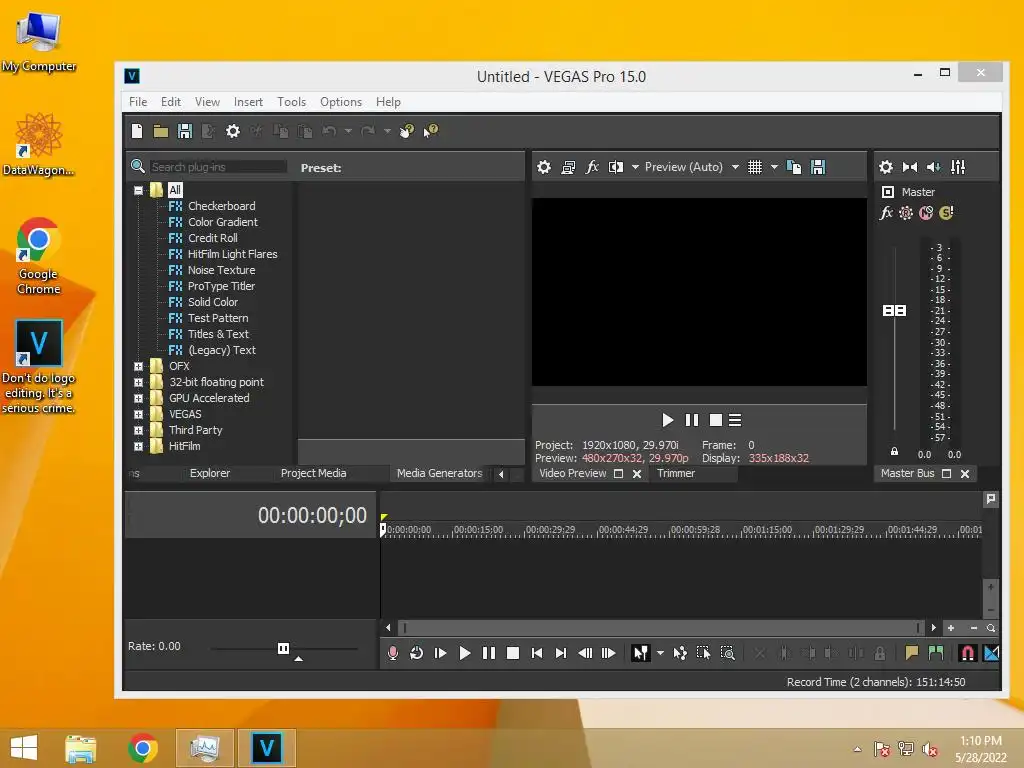Insert a Marker using the flag icon
The image size is (1024, 768).
coord(912,653)
